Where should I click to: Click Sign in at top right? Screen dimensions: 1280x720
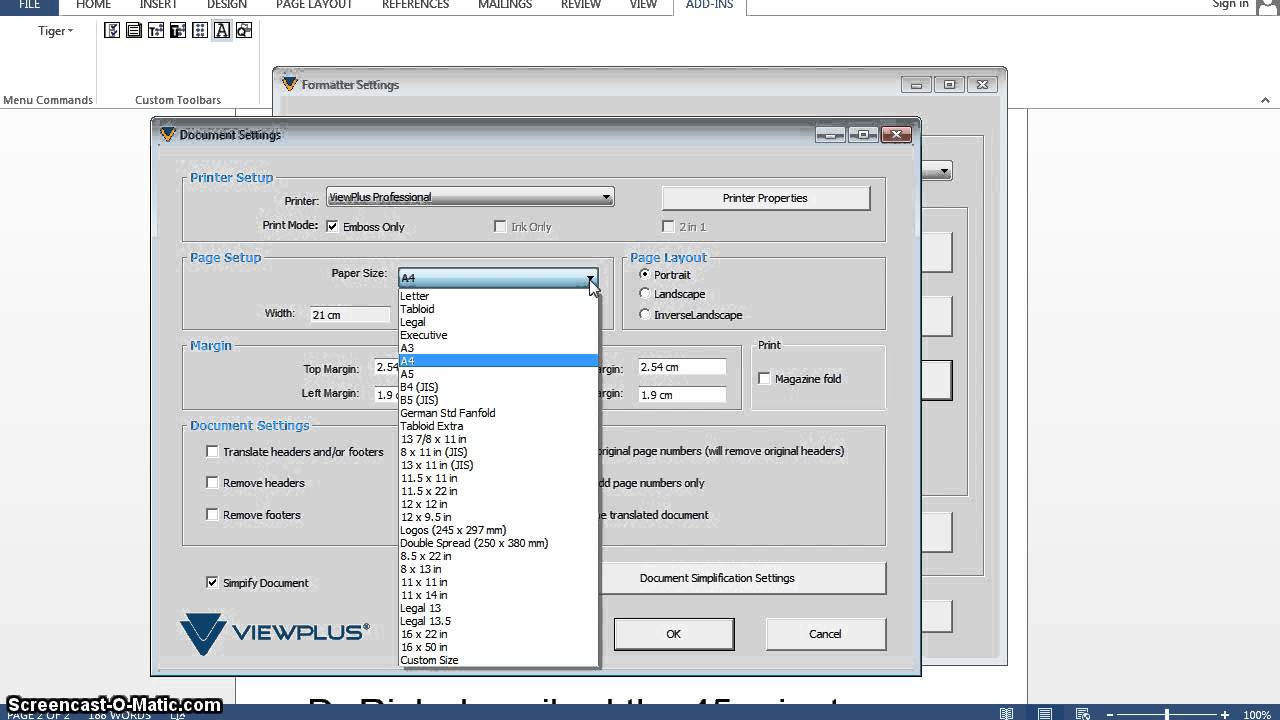[x=1230, y=5]
